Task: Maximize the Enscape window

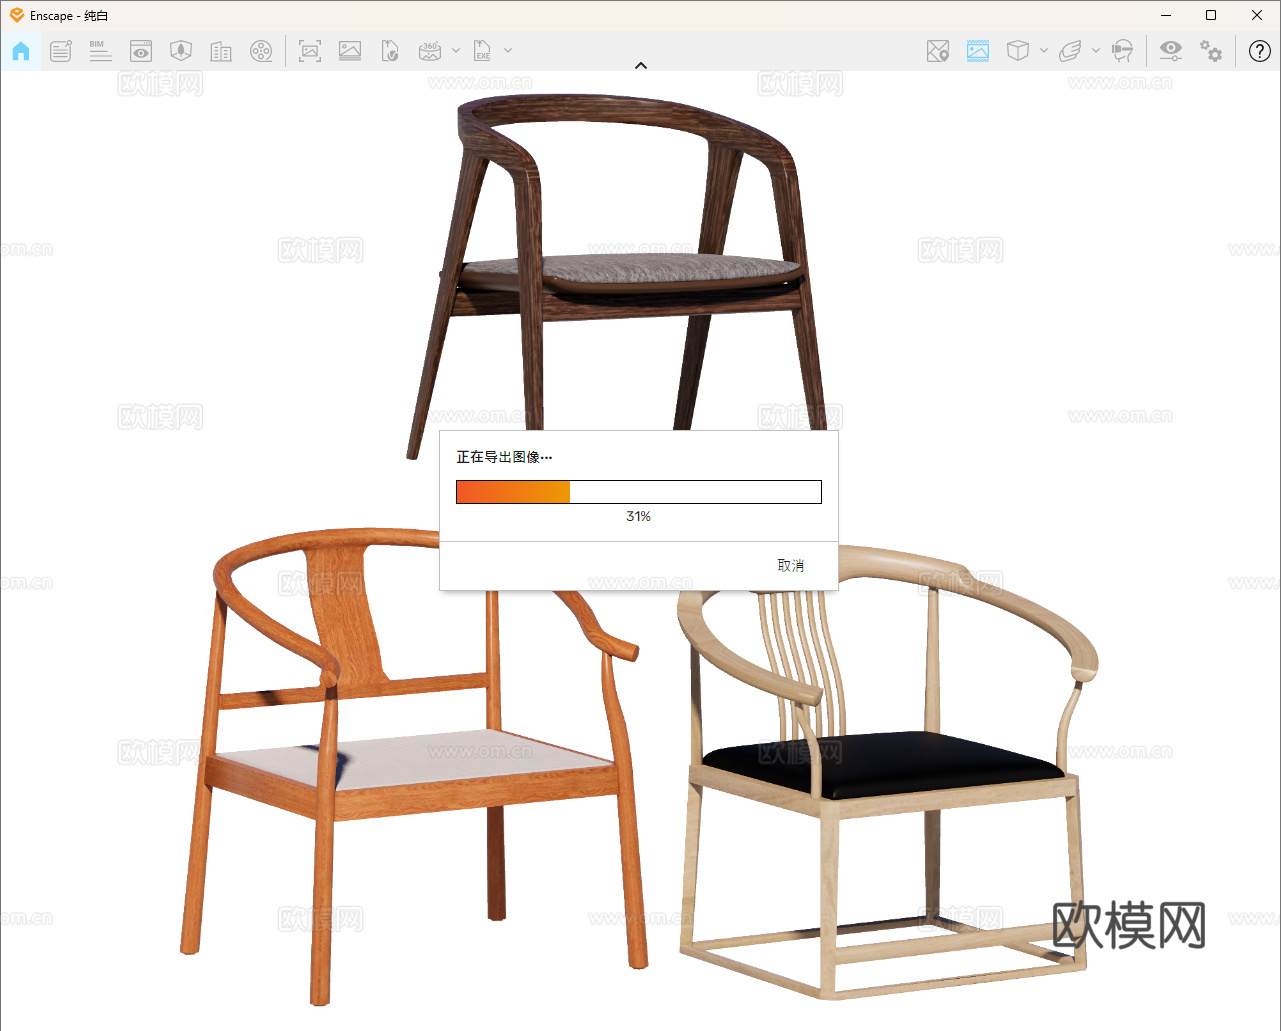Action: point(1211,15)
